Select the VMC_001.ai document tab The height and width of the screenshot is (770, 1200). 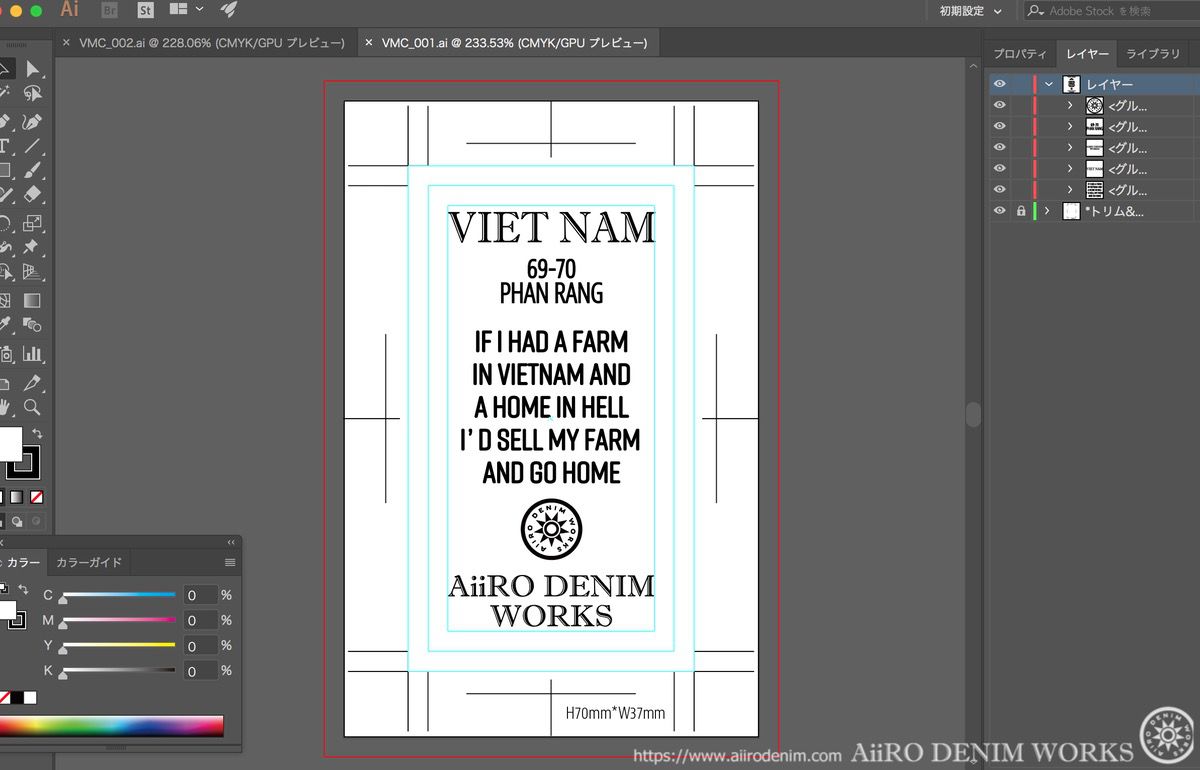pos(514,43)
